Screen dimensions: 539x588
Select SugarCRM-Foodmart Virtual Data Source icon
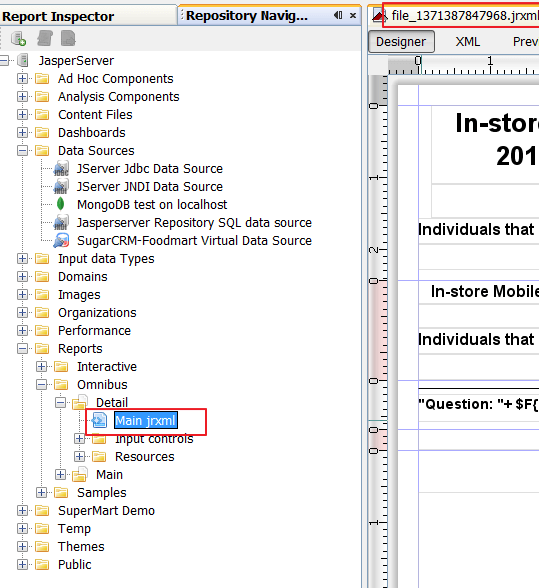(x=62, y=240)
